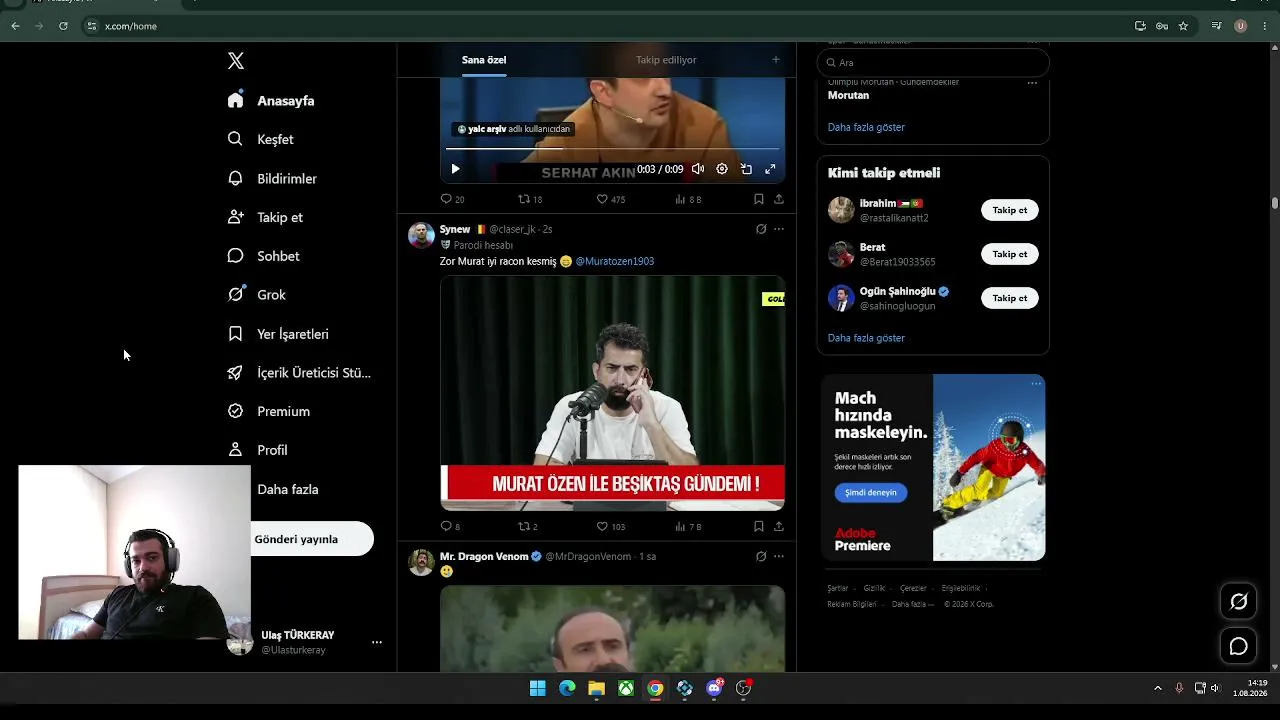The width and height of the screenshot is (1280, 720).
Task: Reload the page in Chrome
Action: tap(63, 26)
